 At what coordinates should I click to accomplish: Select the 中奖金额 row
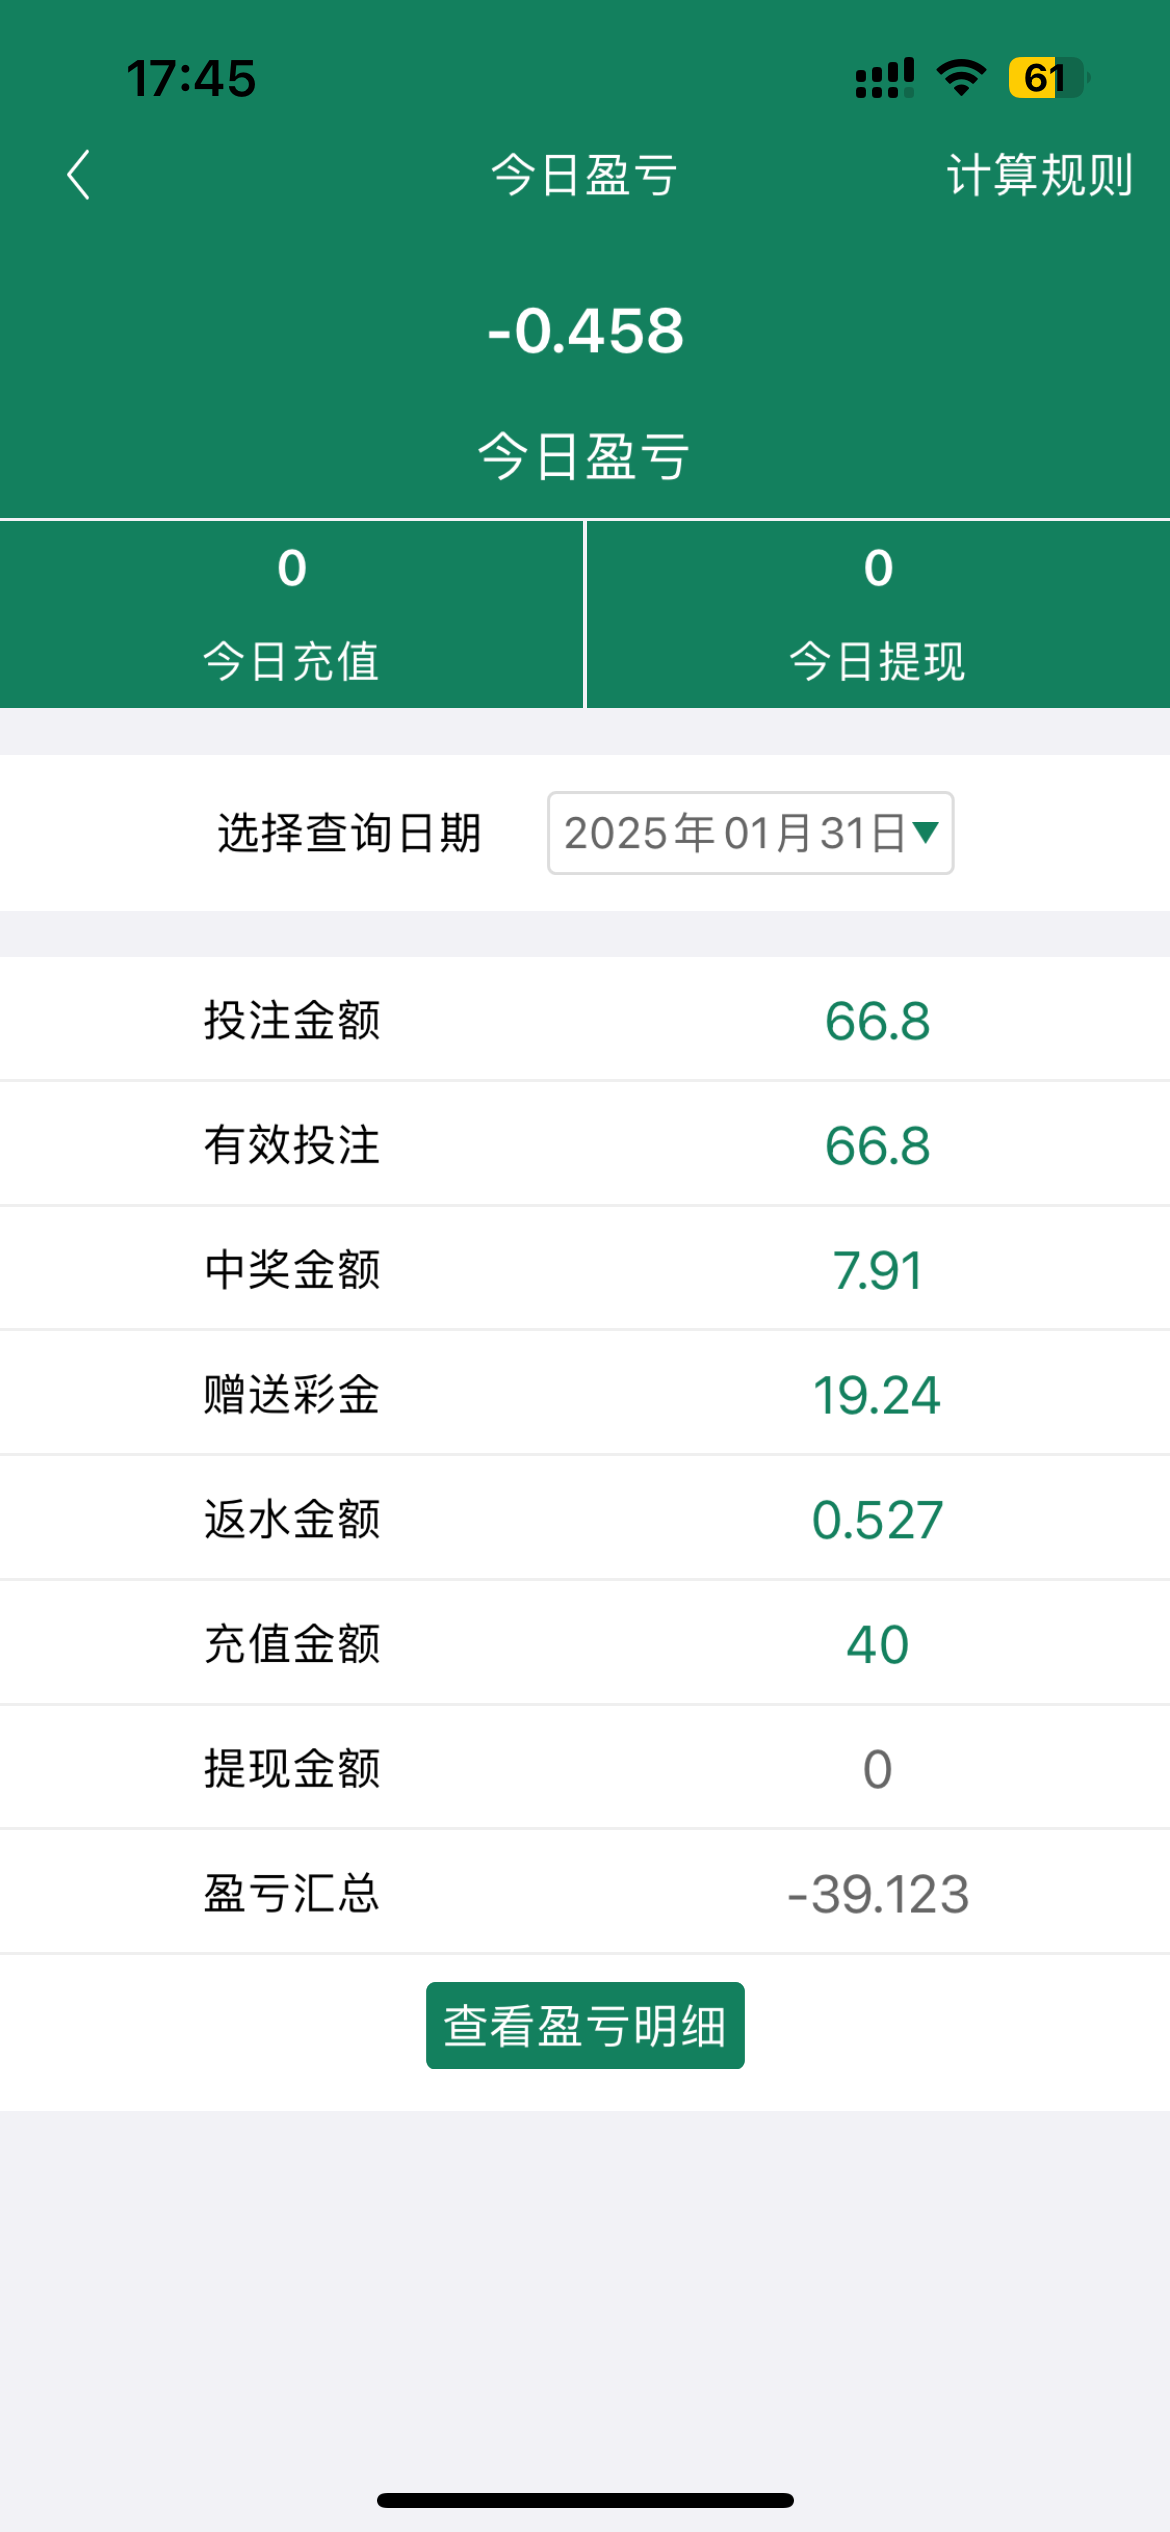pos(585,1270)
